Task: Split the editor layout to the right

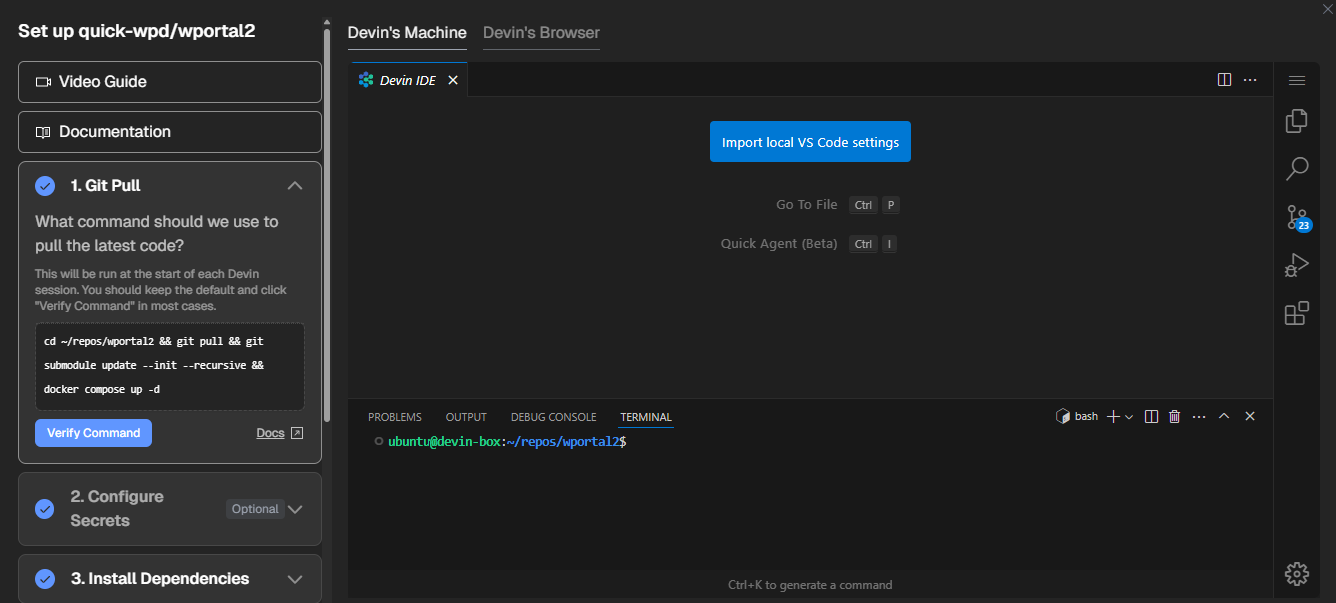Action: tap(1224, 80)
